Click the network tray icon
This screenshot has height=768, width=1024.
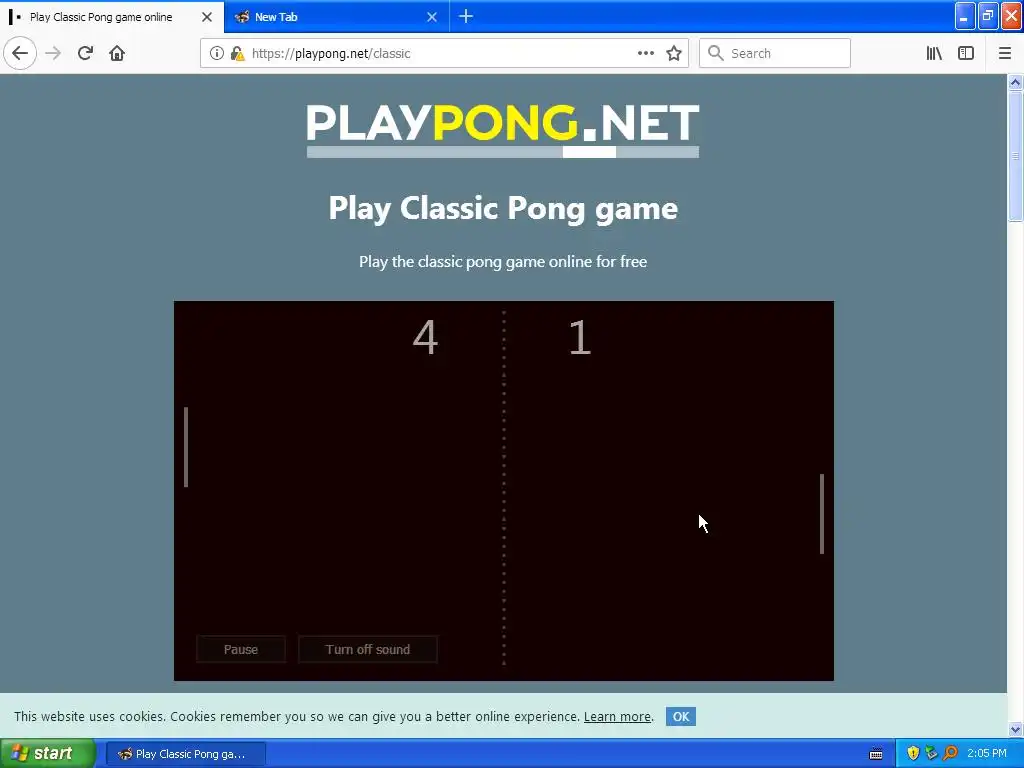click(931, 754)
